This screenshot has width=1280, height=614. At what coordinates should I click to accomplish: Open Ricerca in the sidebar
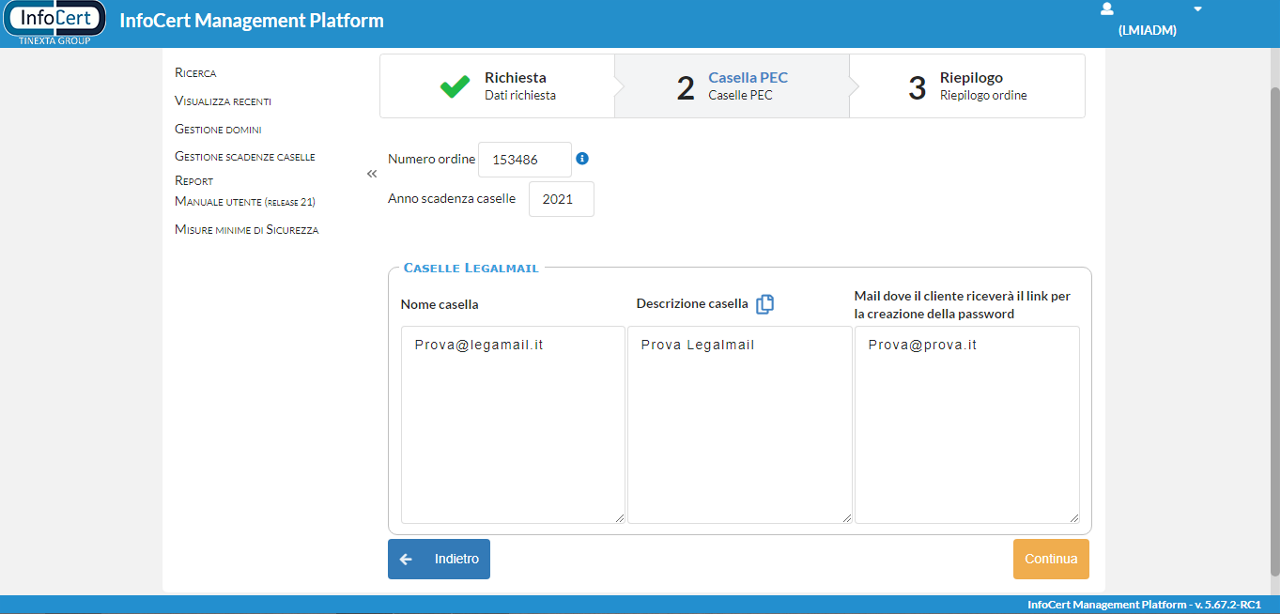(x=195, y=73)
